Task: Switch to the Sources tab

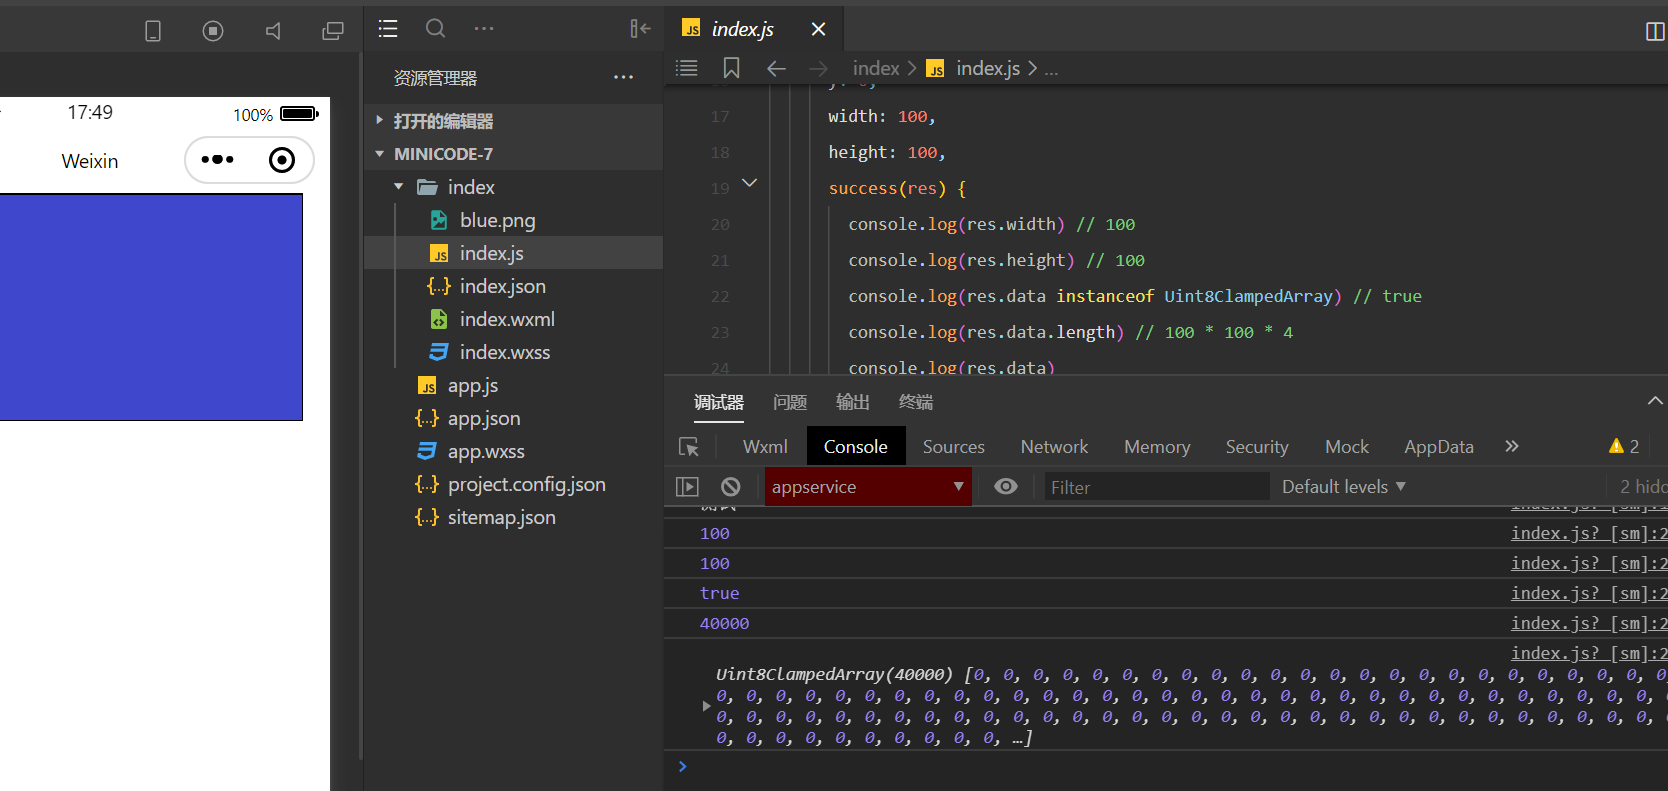Action: pyautogui.click(x=953, y=447)
